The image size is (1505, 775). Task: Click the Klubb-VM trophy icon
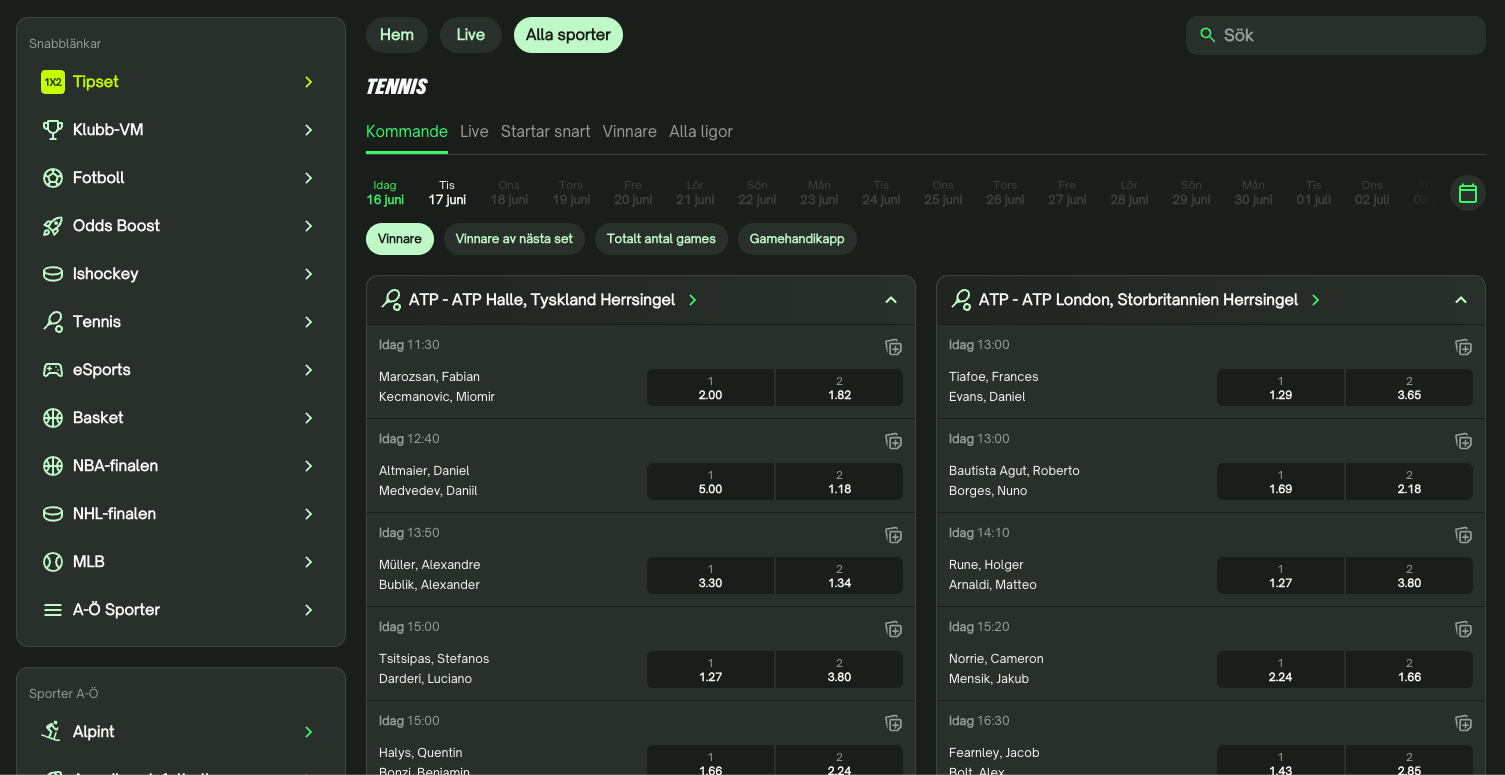pyautogui.click(x=53, y=130)
